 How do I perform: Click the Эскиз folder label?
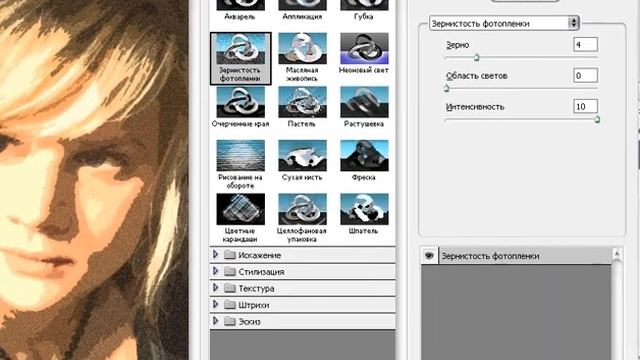[x=249, y=322]
